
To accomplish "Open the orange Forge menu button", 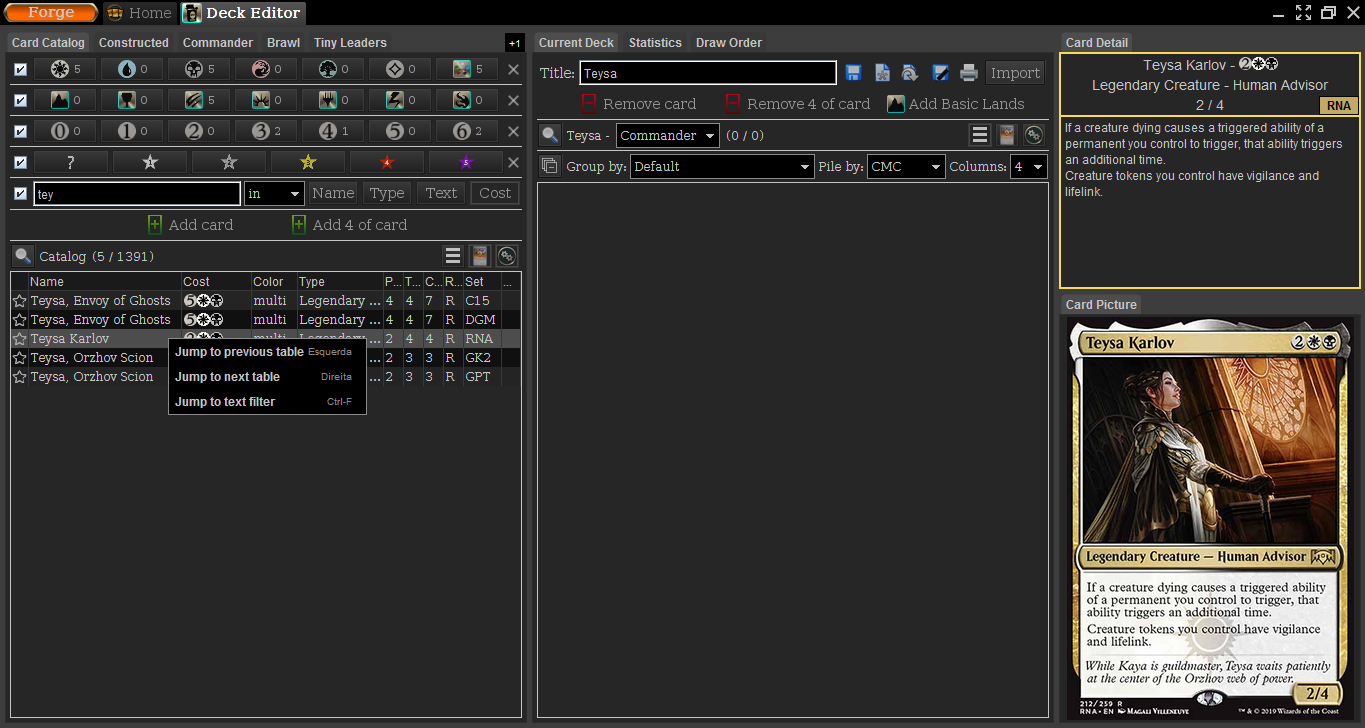I will tap(50, 13).
